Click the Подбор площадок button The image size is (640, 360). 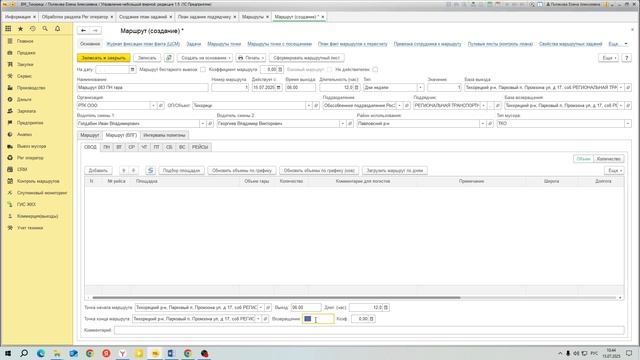tap(182, 170)
